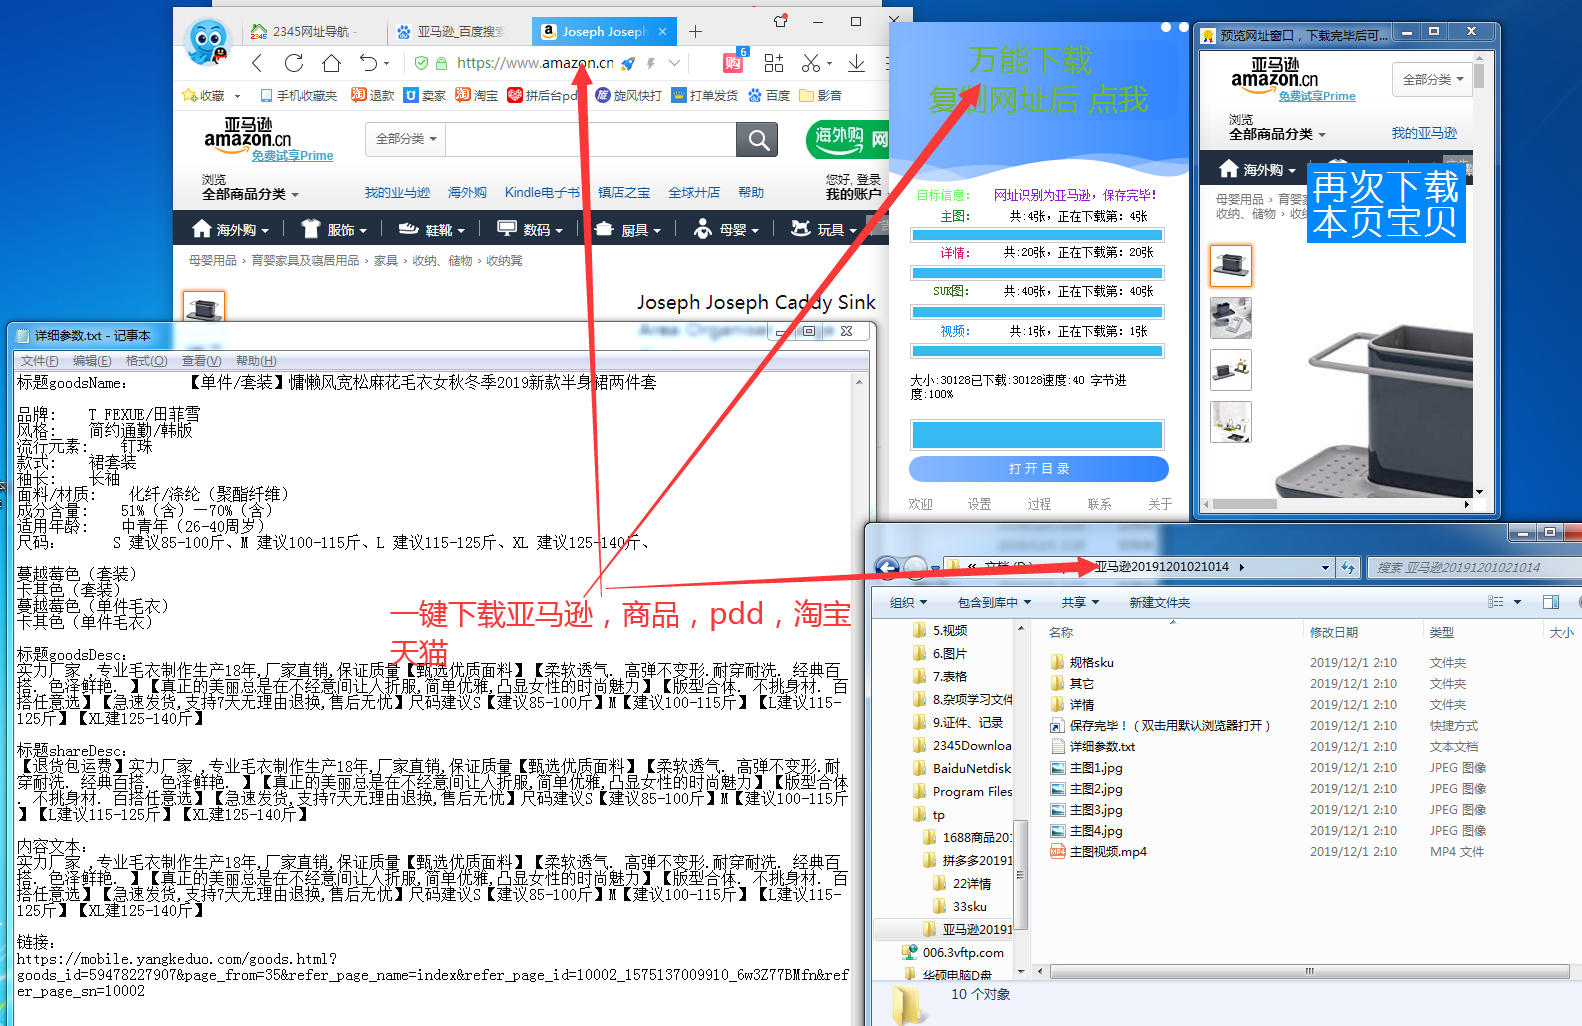Open the browser download manager icon

[x=856, y=63]
